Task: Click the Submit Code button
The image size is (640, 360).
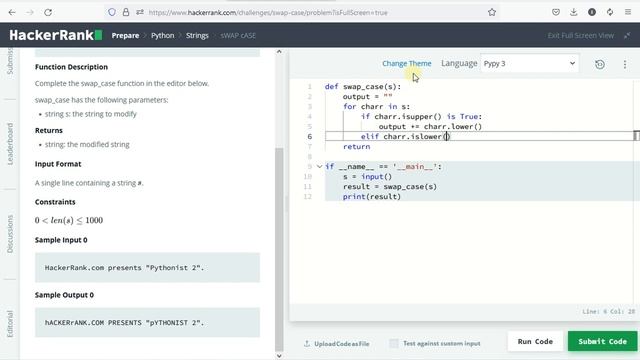Action: 602,341
